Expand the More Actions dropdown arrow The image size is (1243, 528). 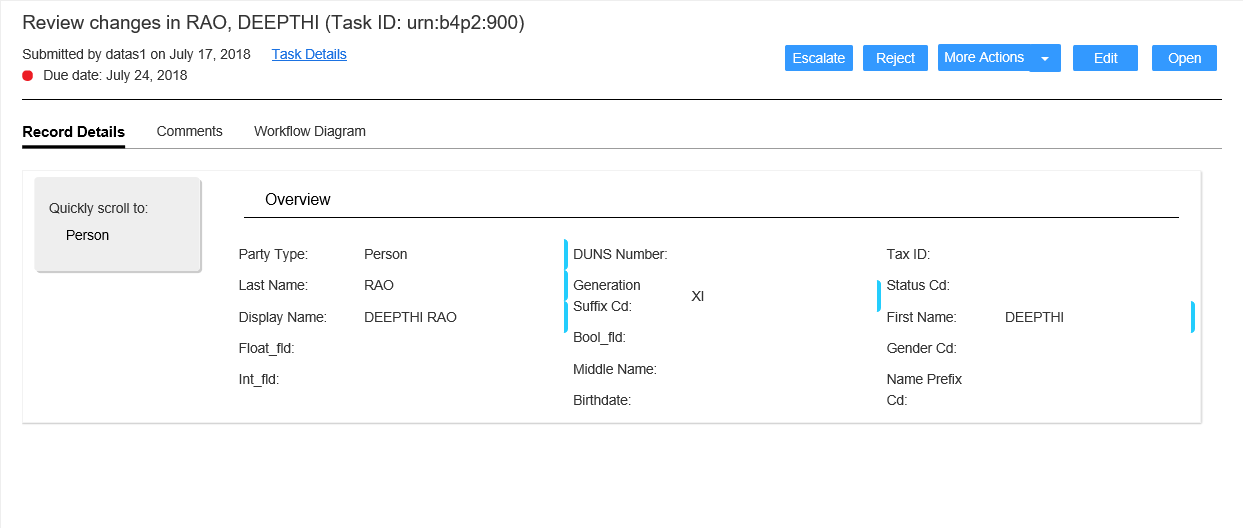tap(1045, 59)
